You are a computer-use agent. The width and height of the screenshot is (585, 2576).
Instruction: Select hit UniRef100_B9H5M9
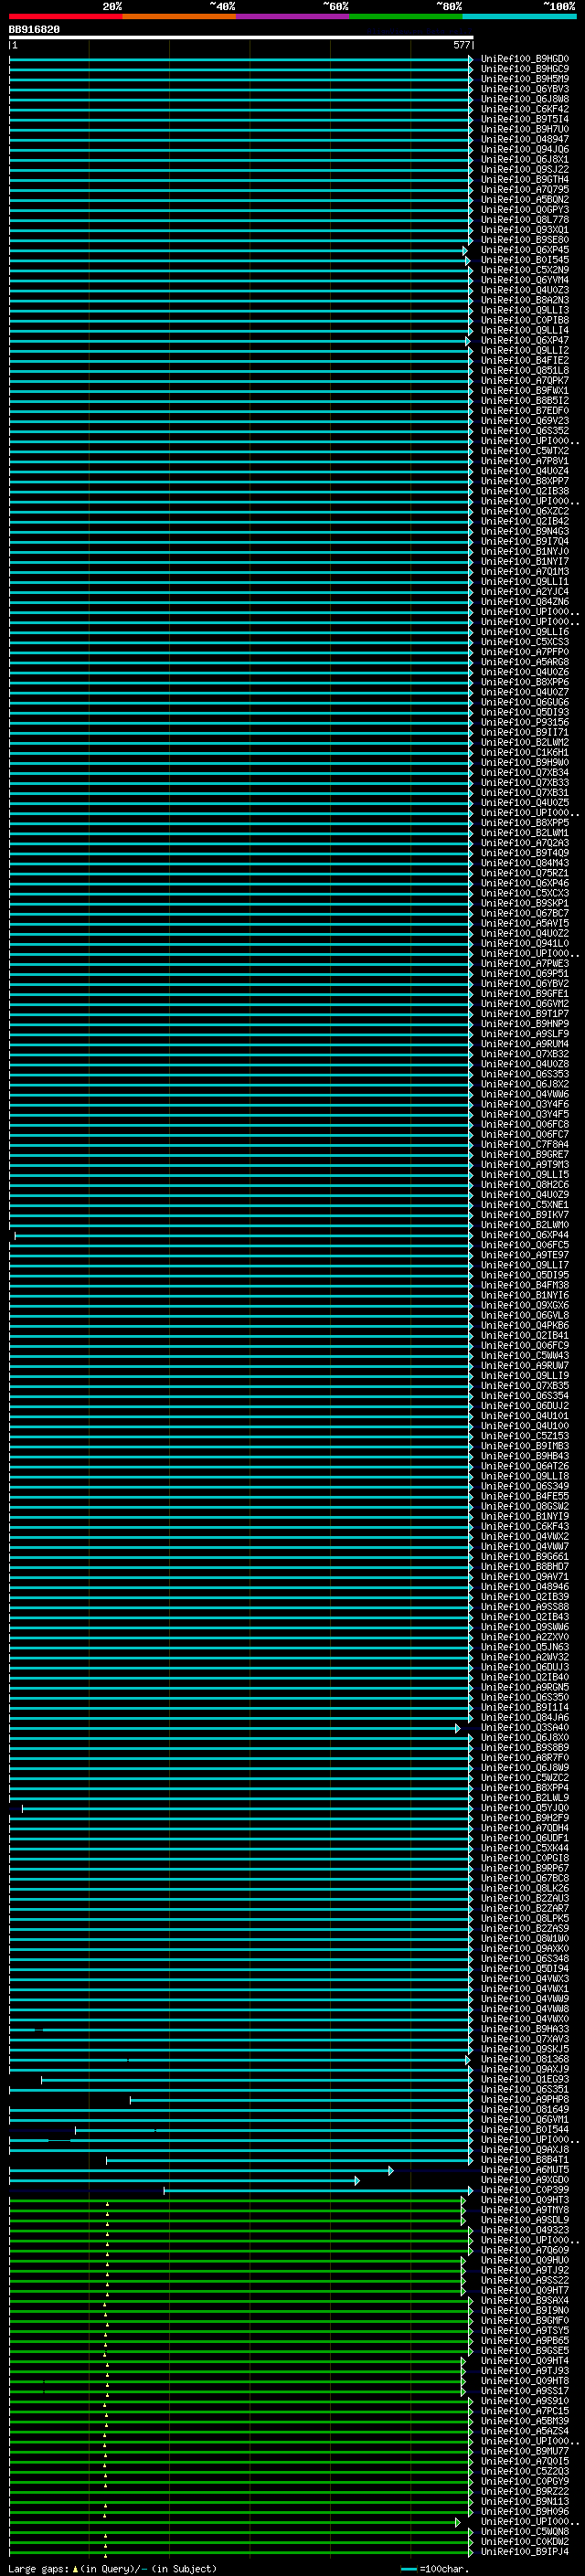525,79
